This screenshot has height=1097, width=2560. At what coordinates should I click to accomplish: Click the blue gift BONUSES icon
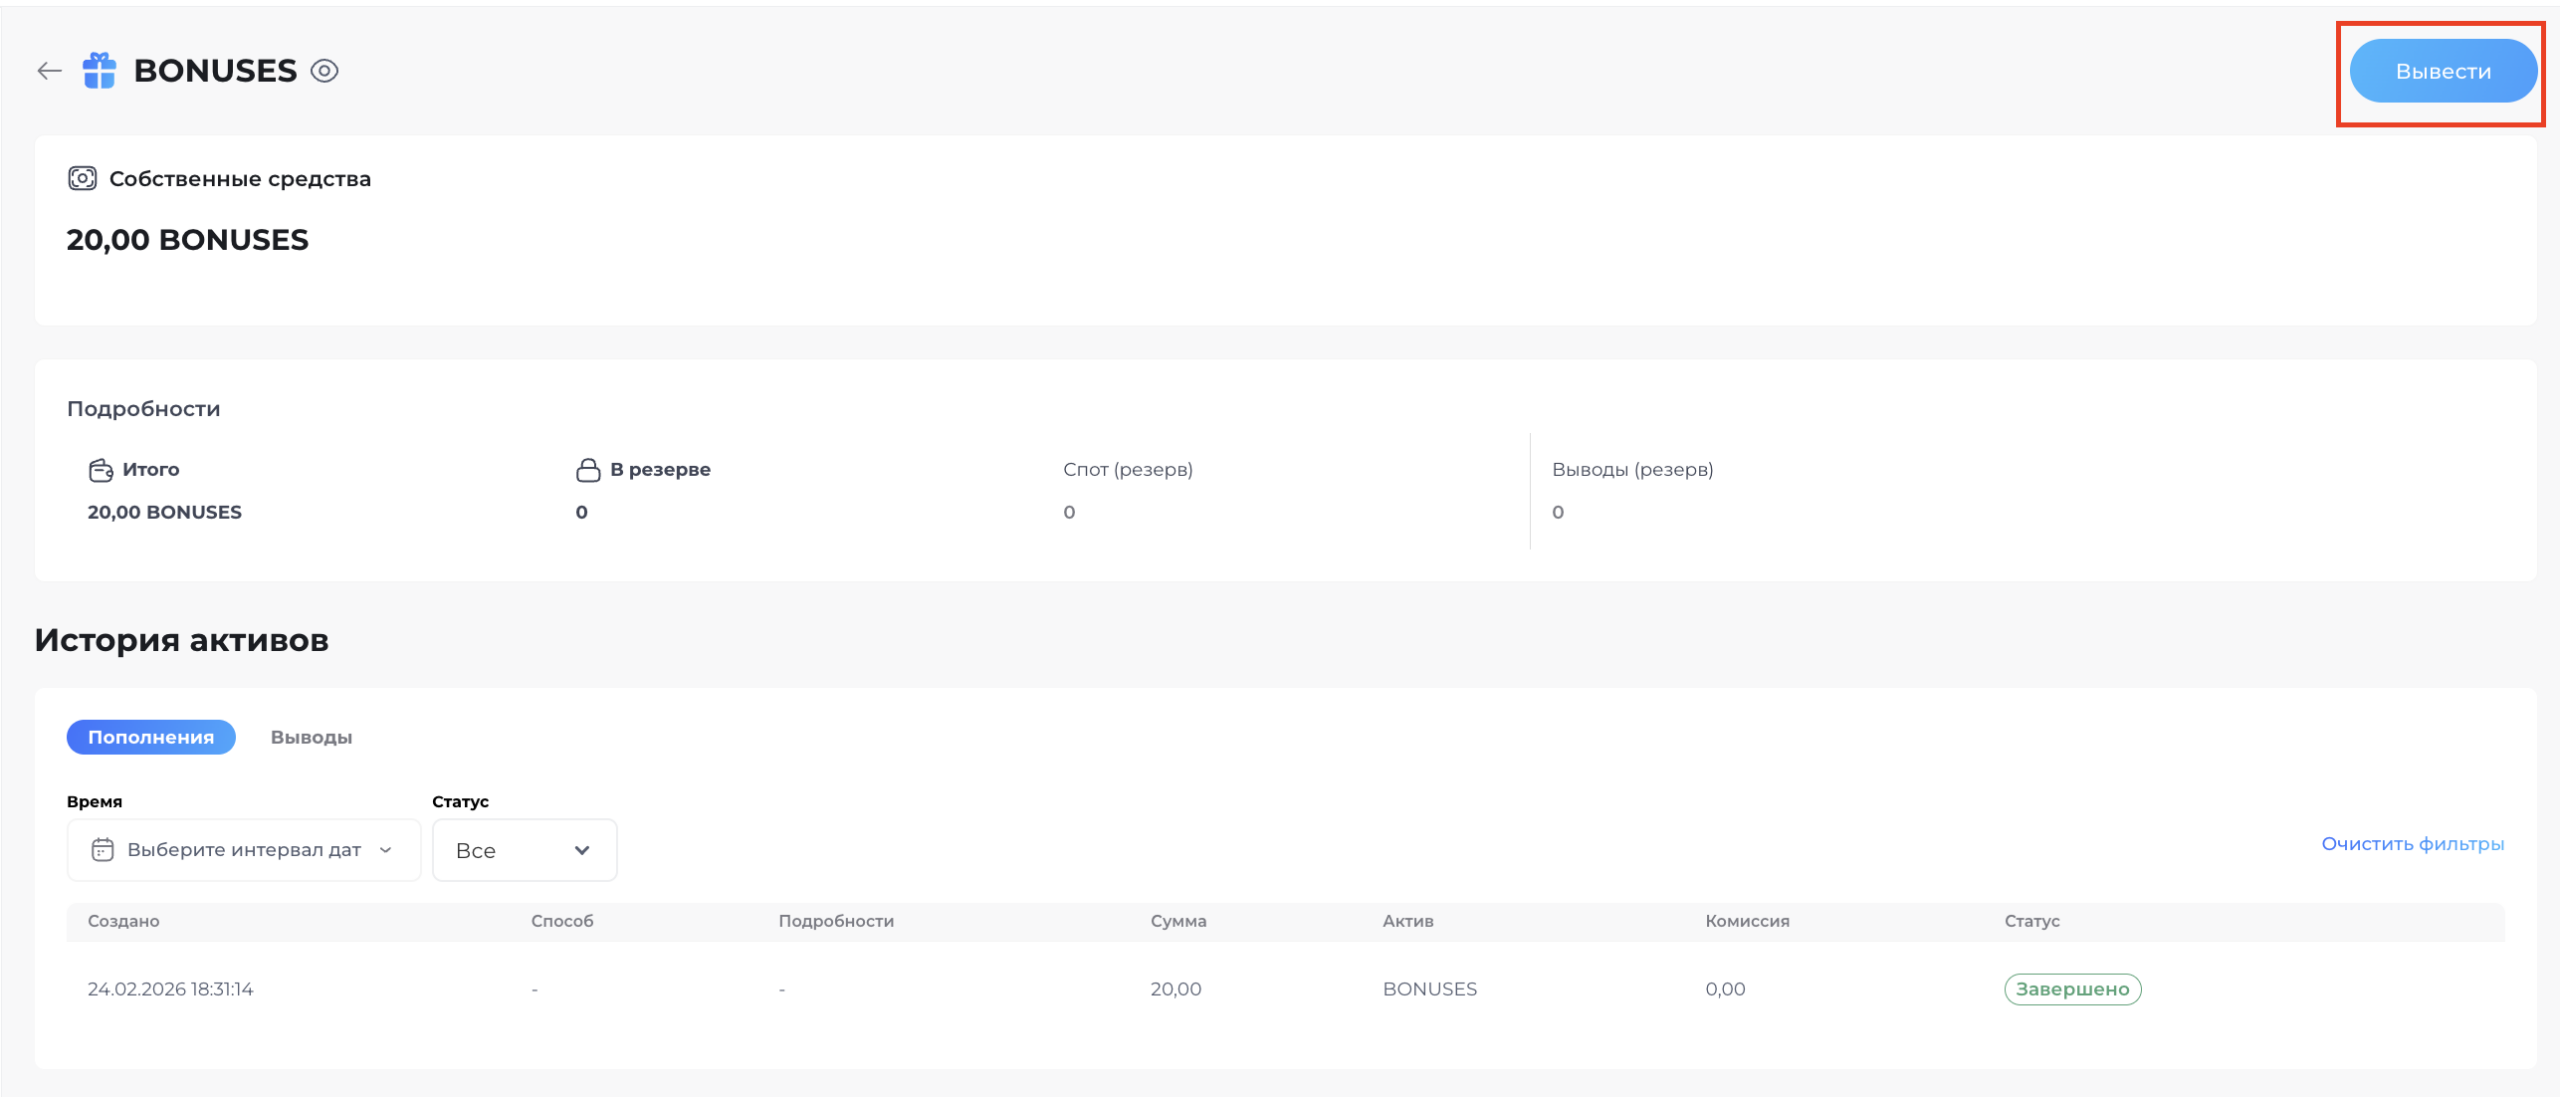click(99, 71)
